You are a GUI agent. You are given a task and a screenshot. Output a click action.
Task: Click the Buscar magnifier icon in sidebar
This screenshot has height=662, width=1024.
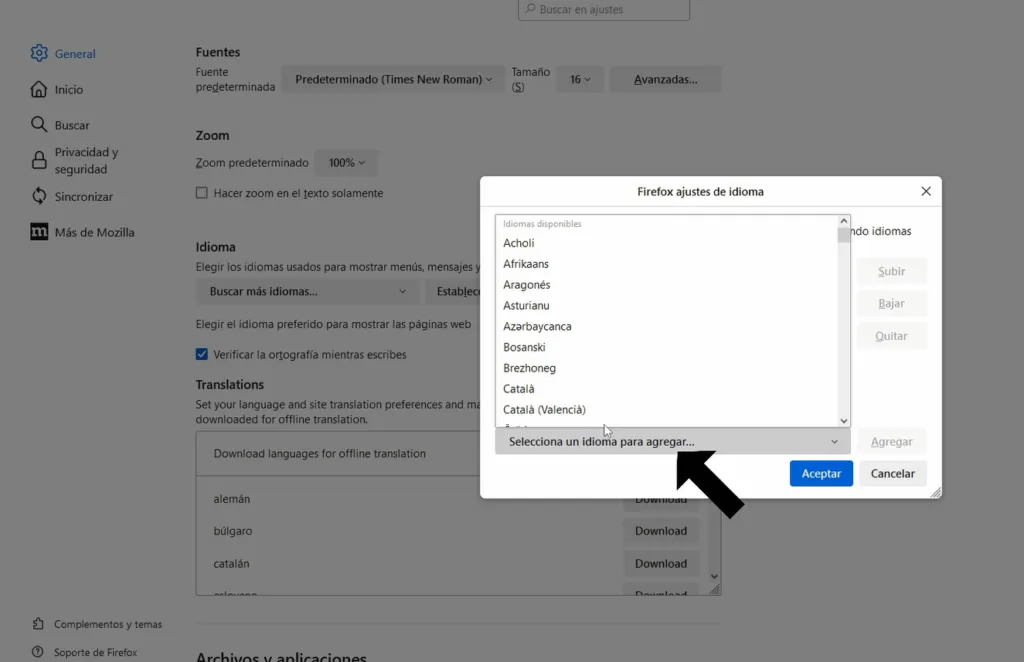[x=39, y=124]
